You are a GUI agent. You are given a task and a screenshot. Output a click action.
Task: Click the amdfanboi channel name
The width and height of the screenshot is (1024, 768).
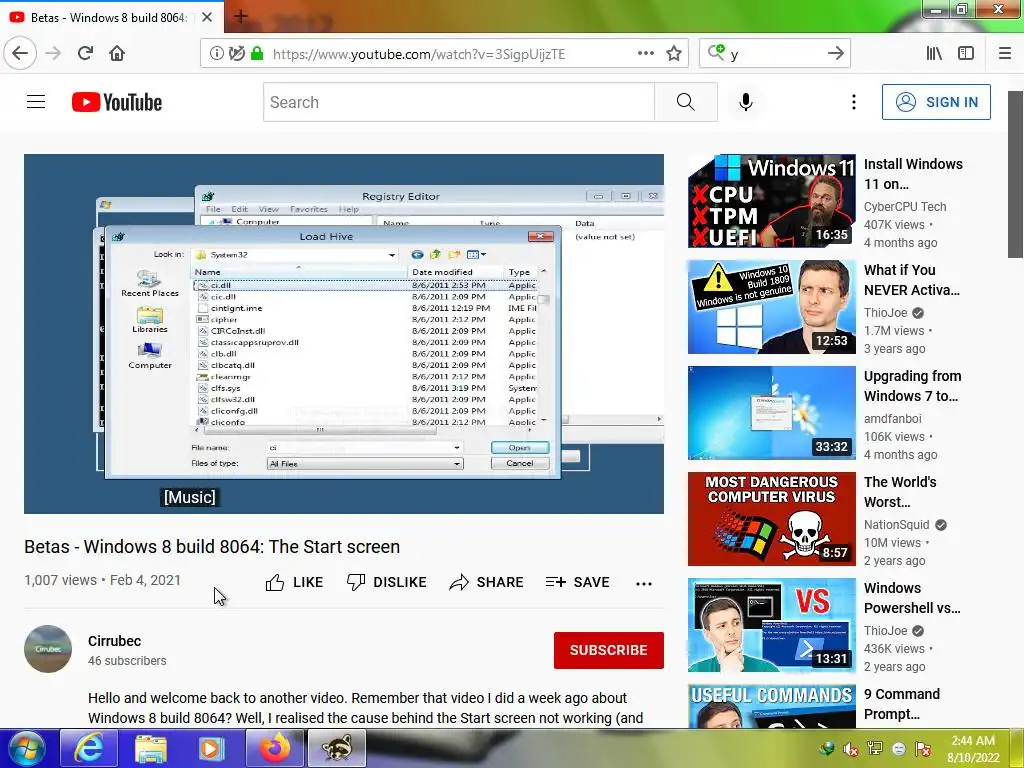893,419
